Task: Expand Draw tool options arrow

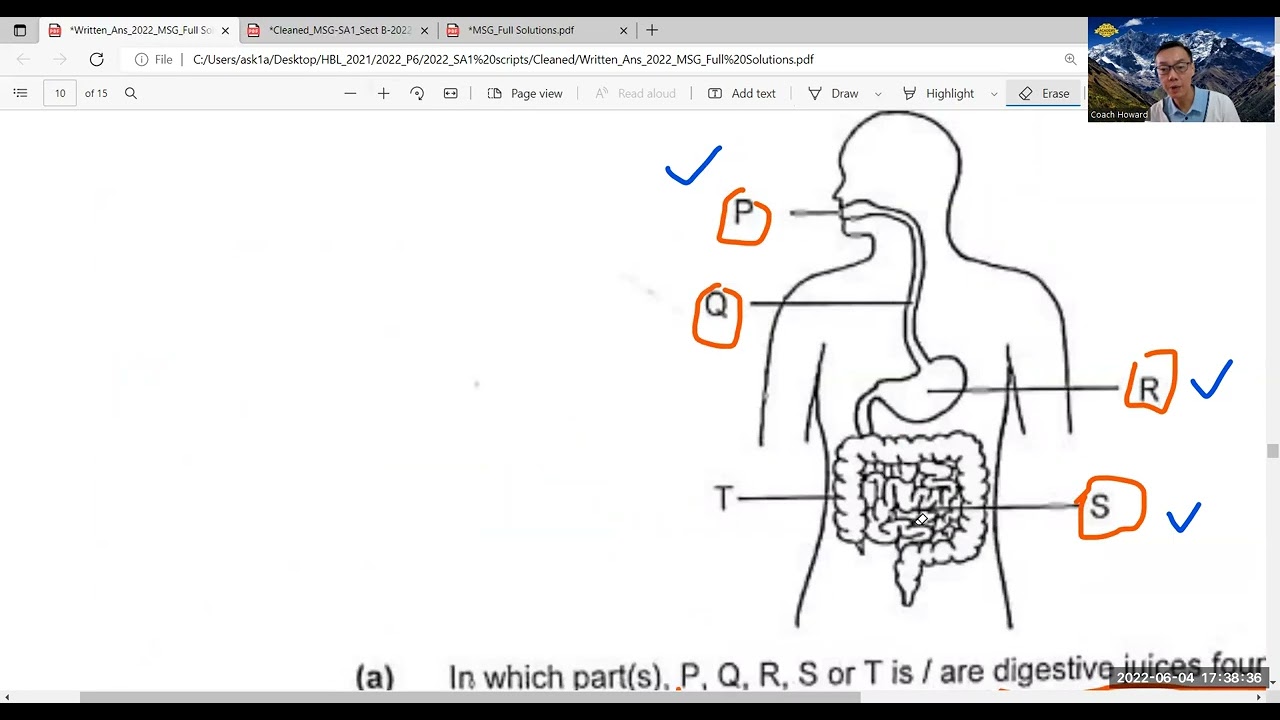Action: [x=878, y=93]
